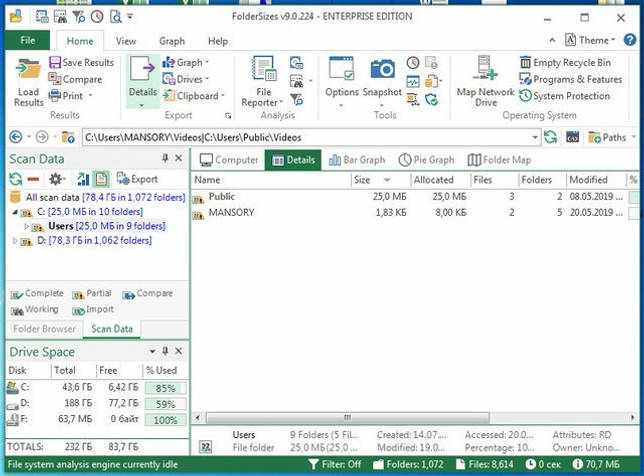Select All scan data tree root

pos(97,197)
